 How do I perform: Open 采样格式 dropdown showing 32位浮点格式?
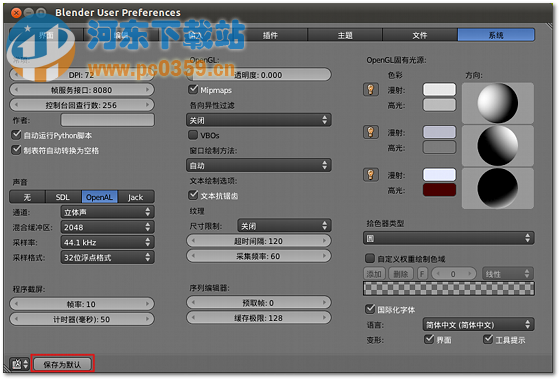(108, 257)
